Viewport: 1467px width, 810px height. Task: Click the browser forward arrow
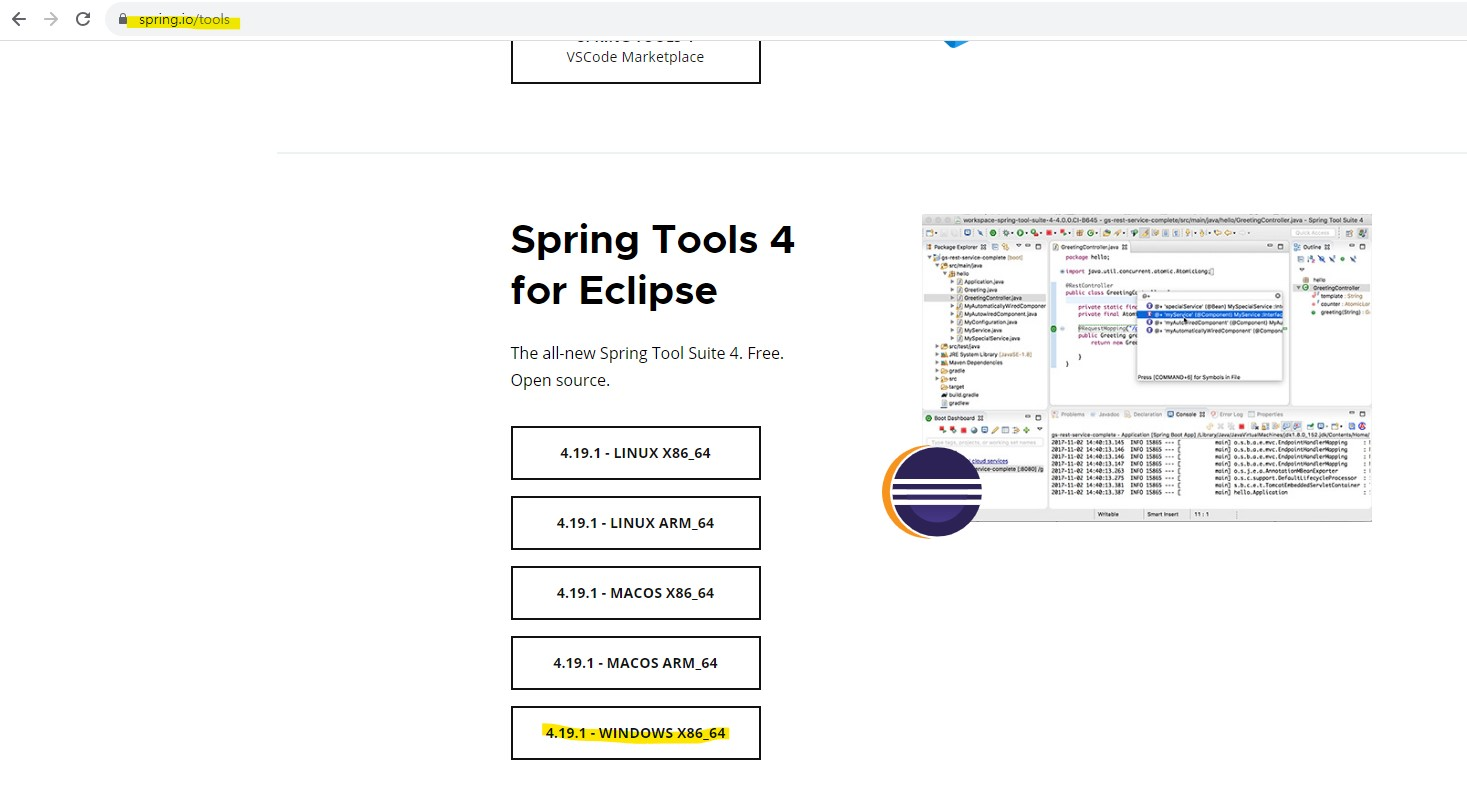51,19
